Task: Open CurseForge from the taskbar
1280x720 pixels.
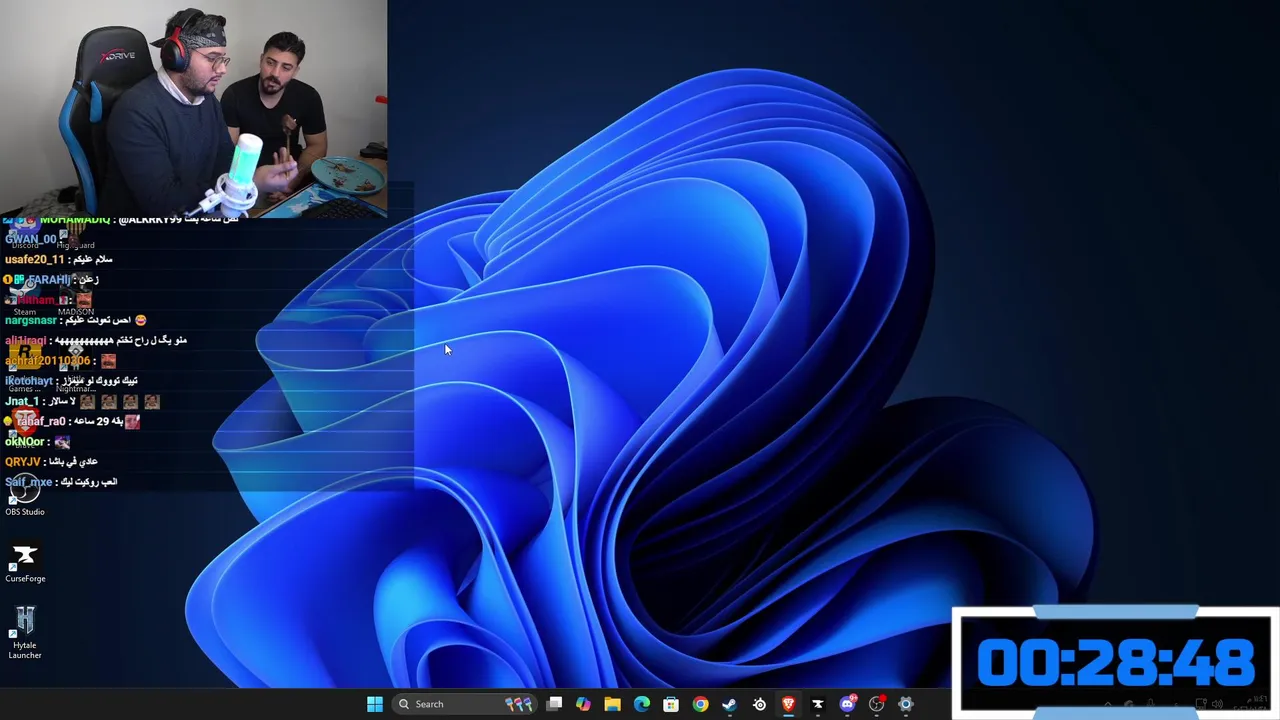Action: 817,704
